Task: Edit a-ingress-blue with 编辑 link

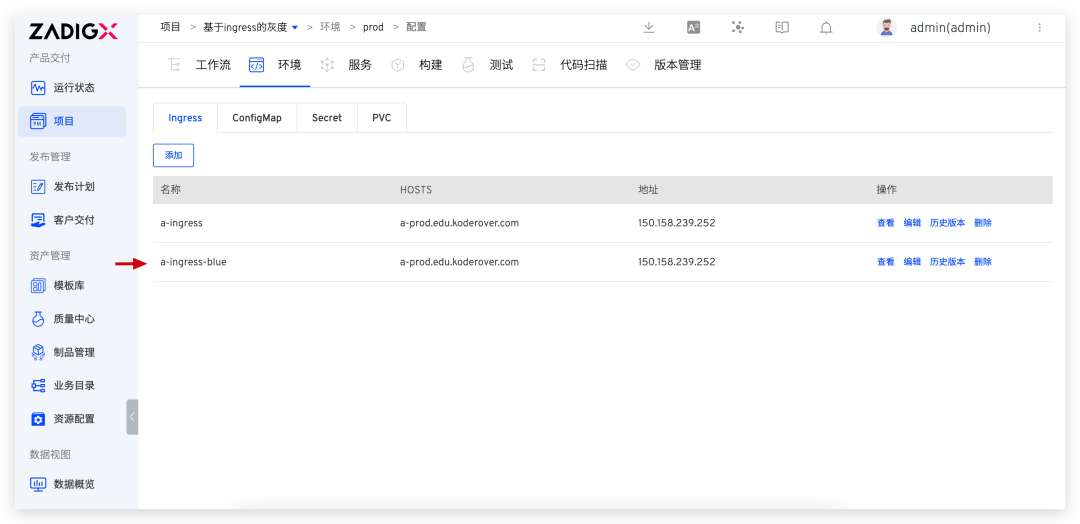Action: pos(912,262)
